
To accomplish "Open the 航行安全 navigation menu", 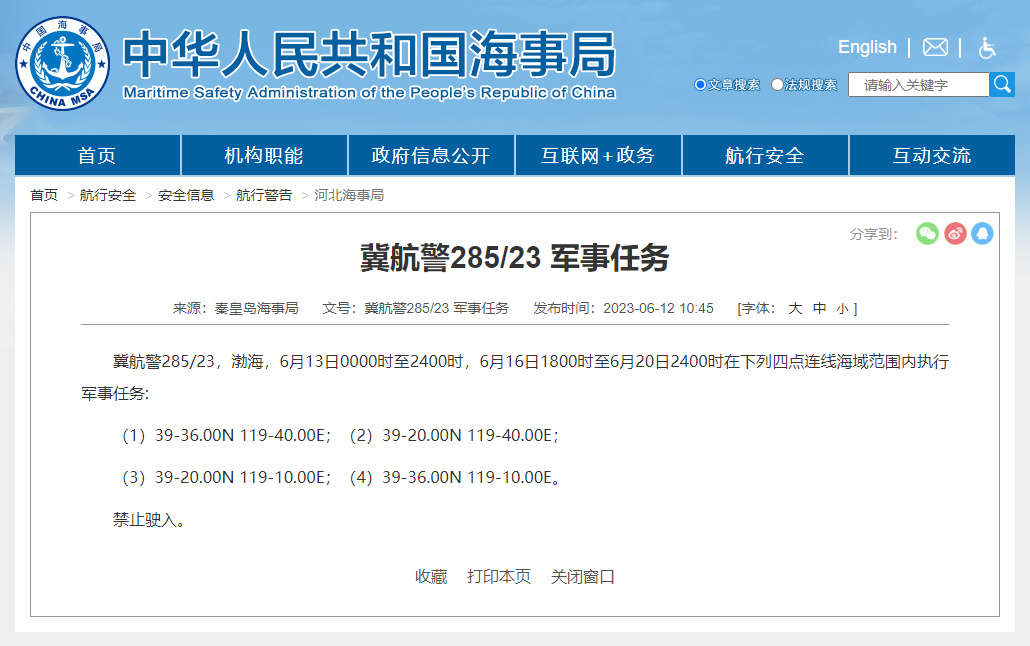I will coord(765,156).
